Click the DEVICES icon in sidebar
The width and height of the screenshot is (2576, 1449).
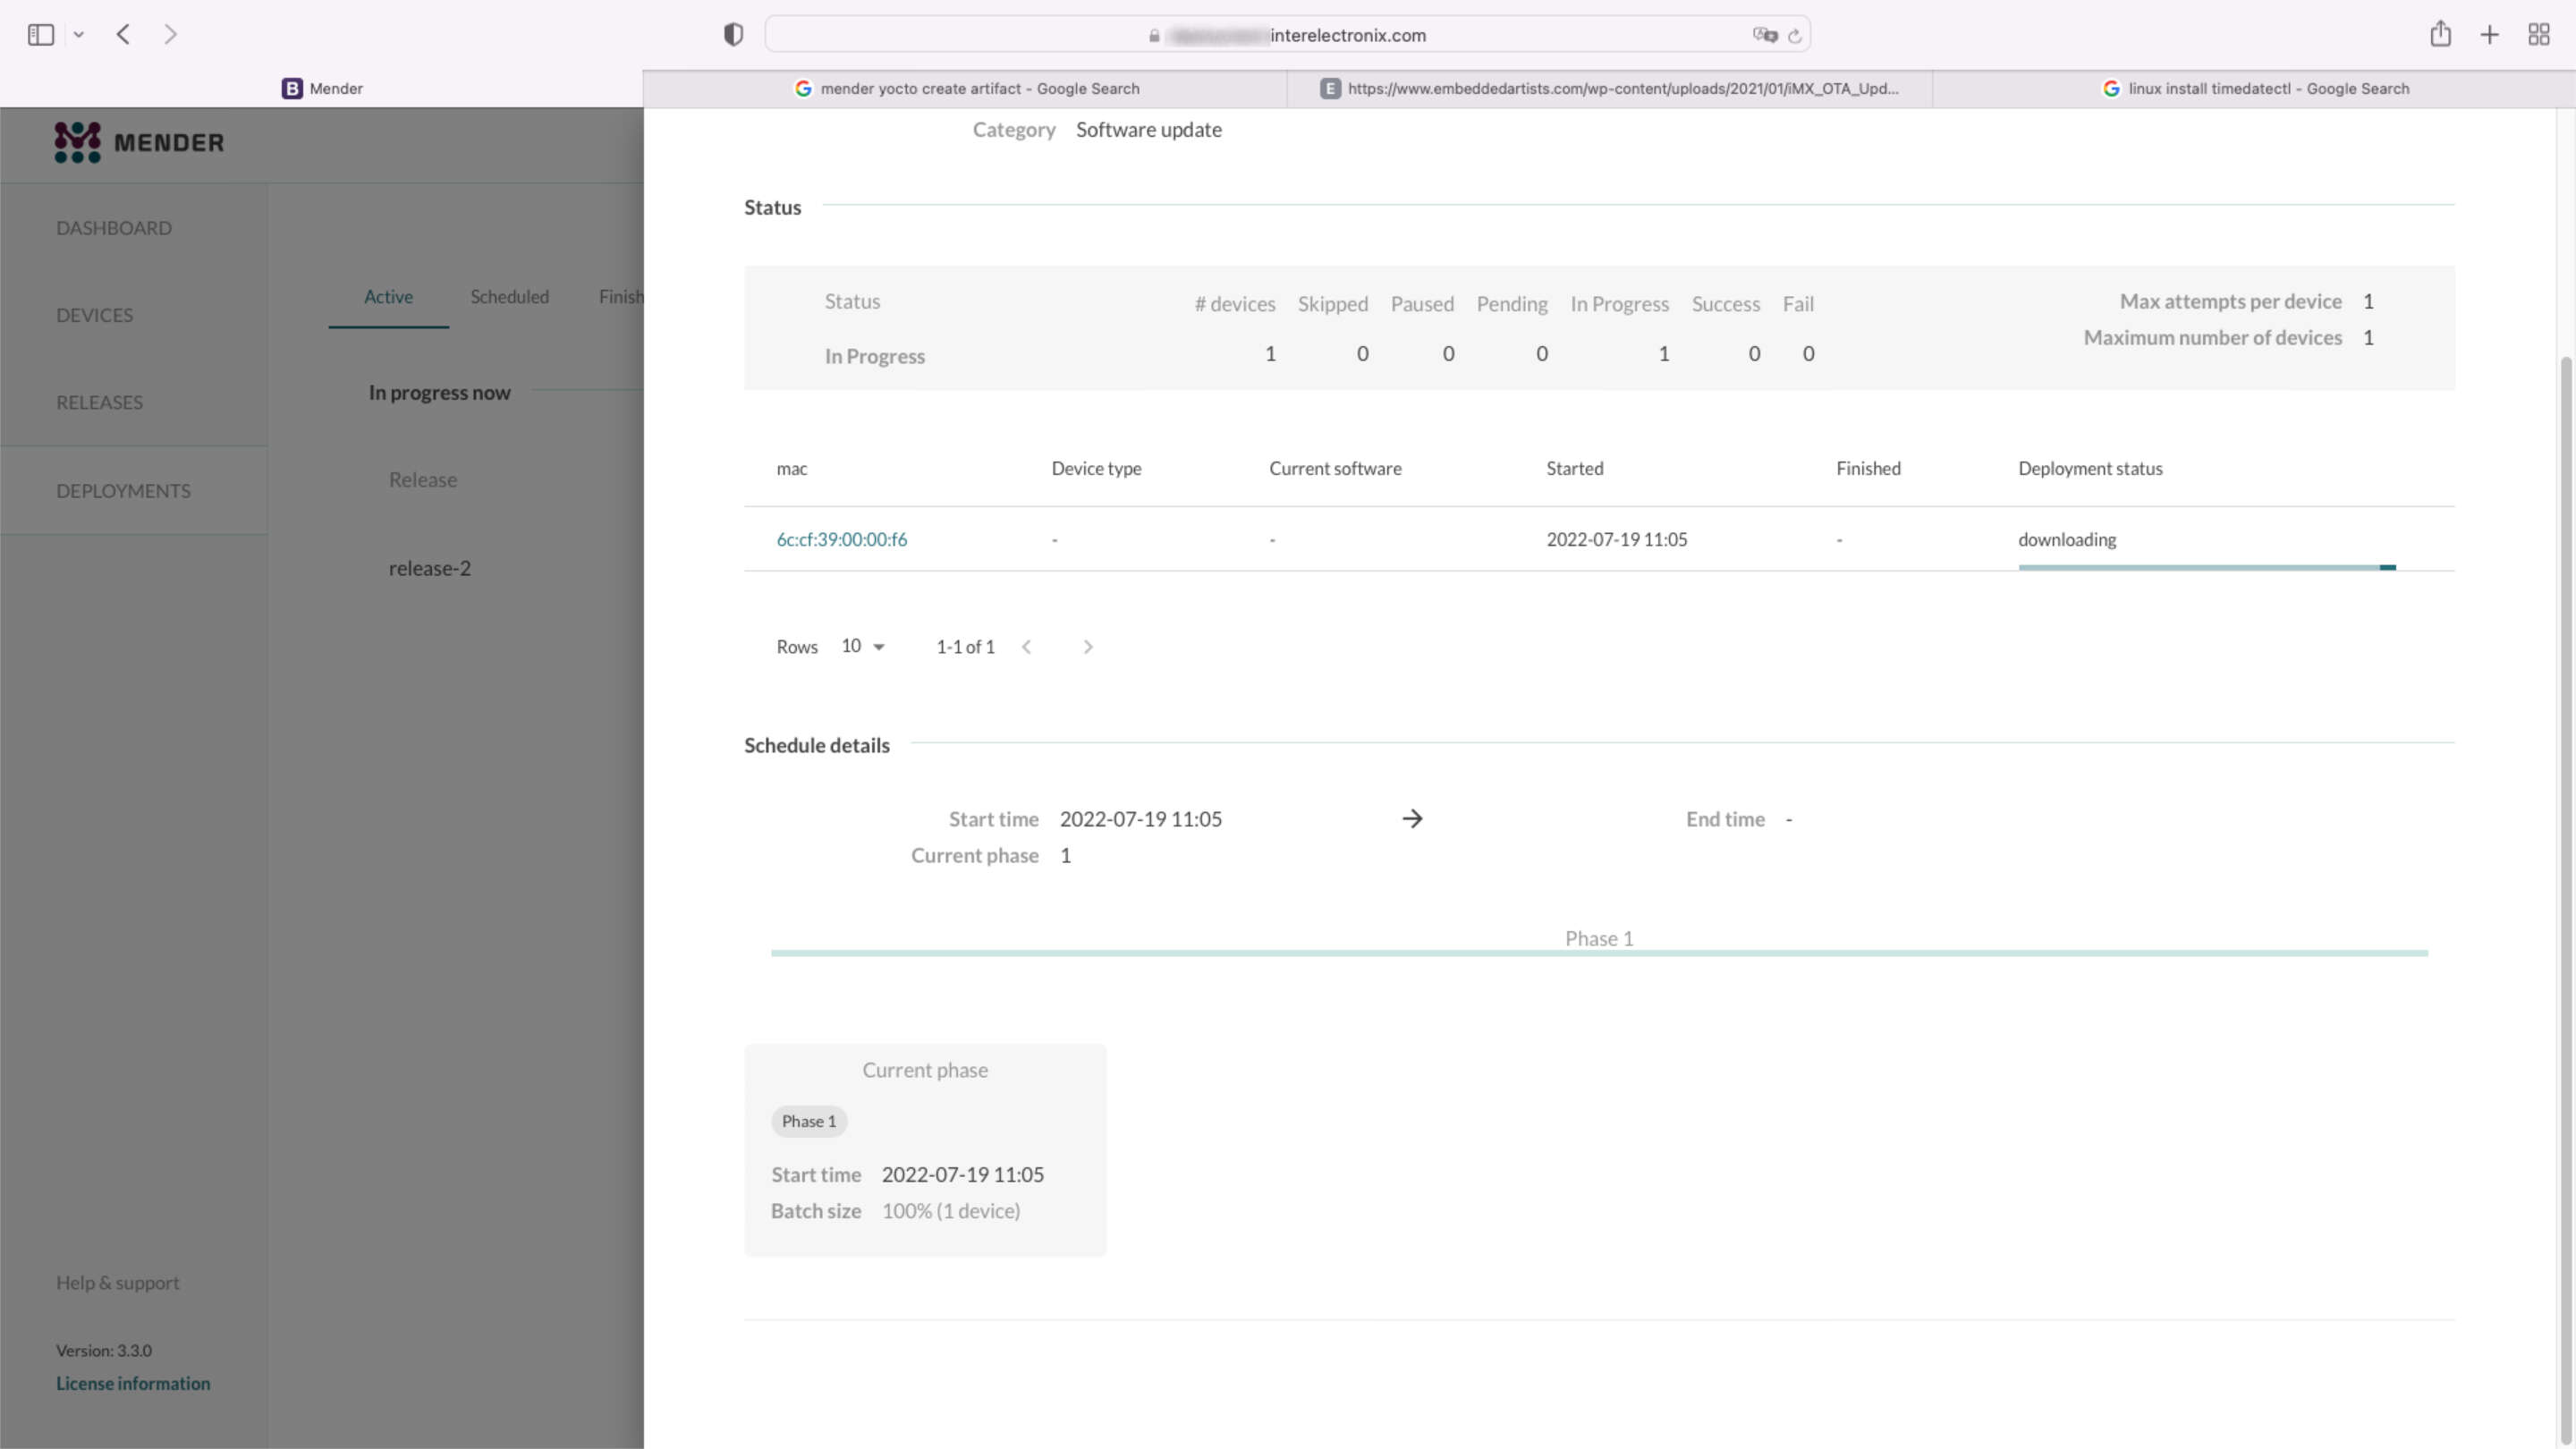94,315
